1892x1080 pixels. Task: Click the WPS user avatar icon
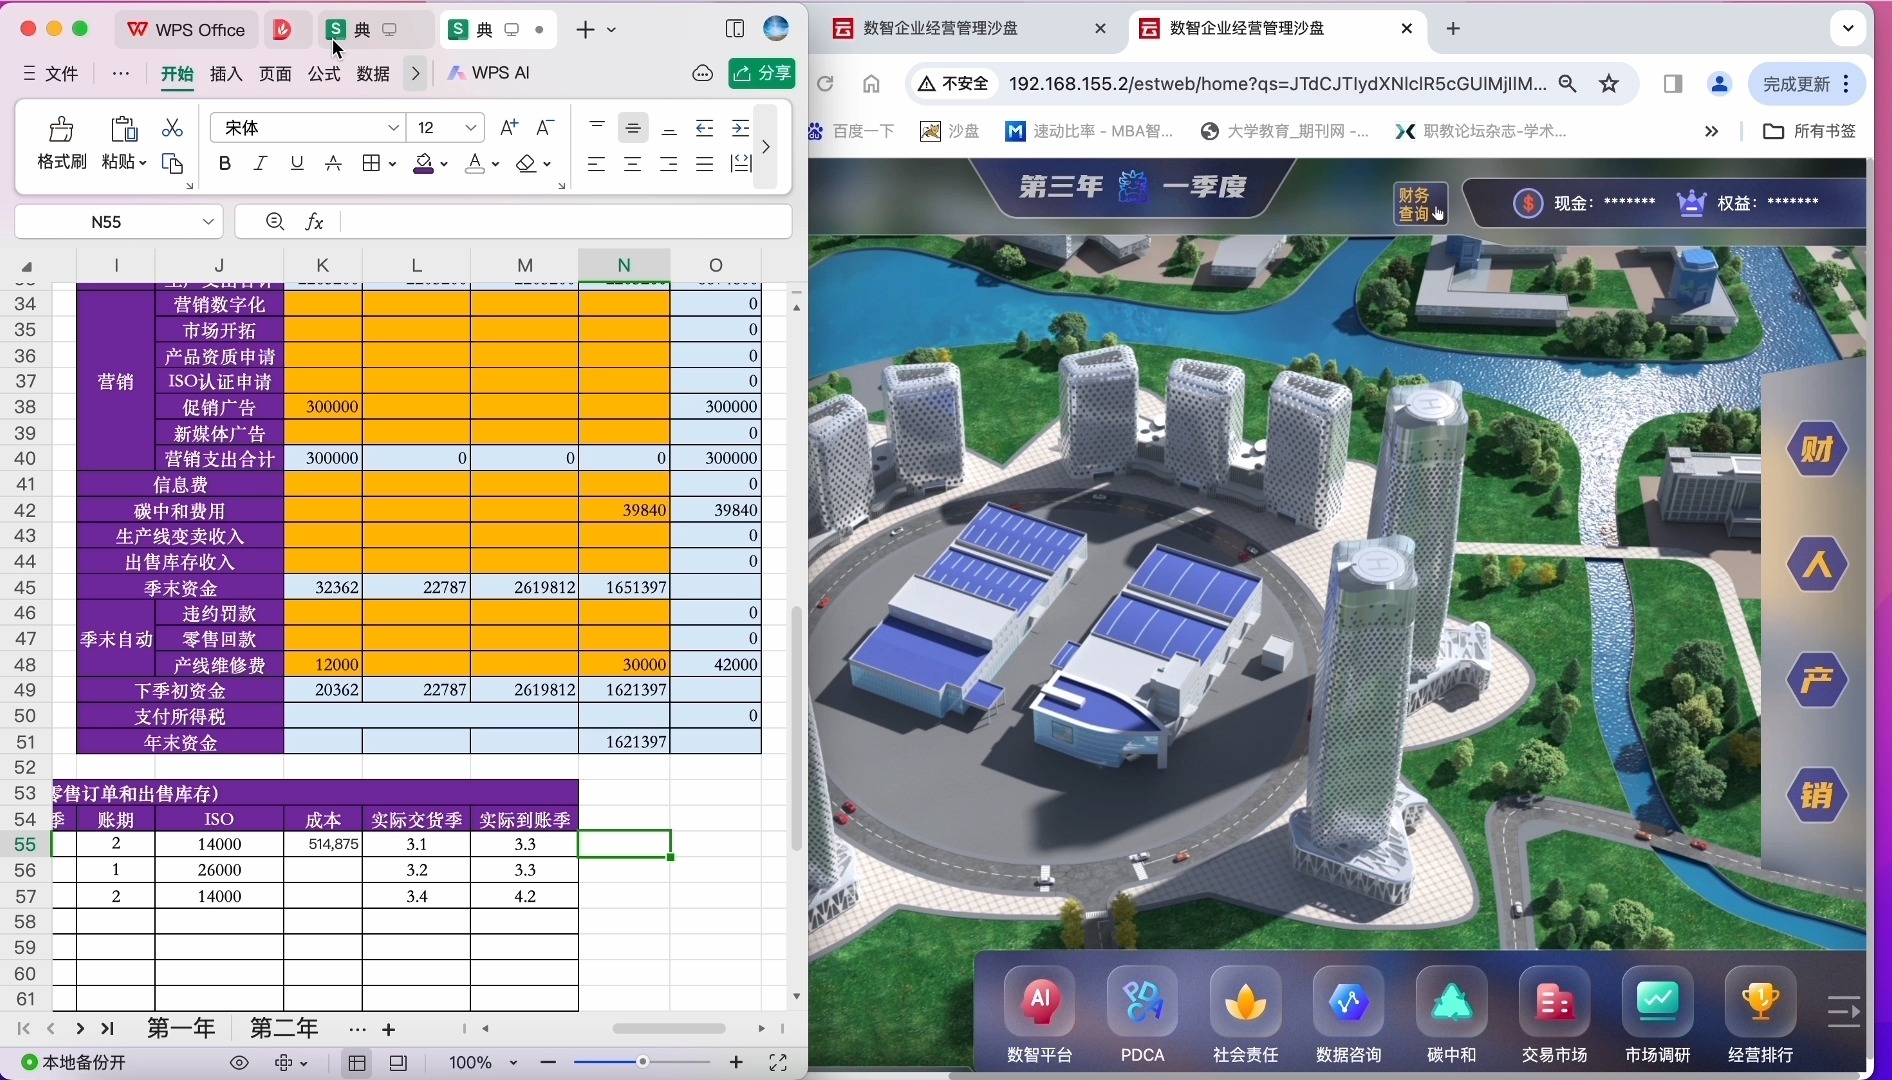(776, 29)
